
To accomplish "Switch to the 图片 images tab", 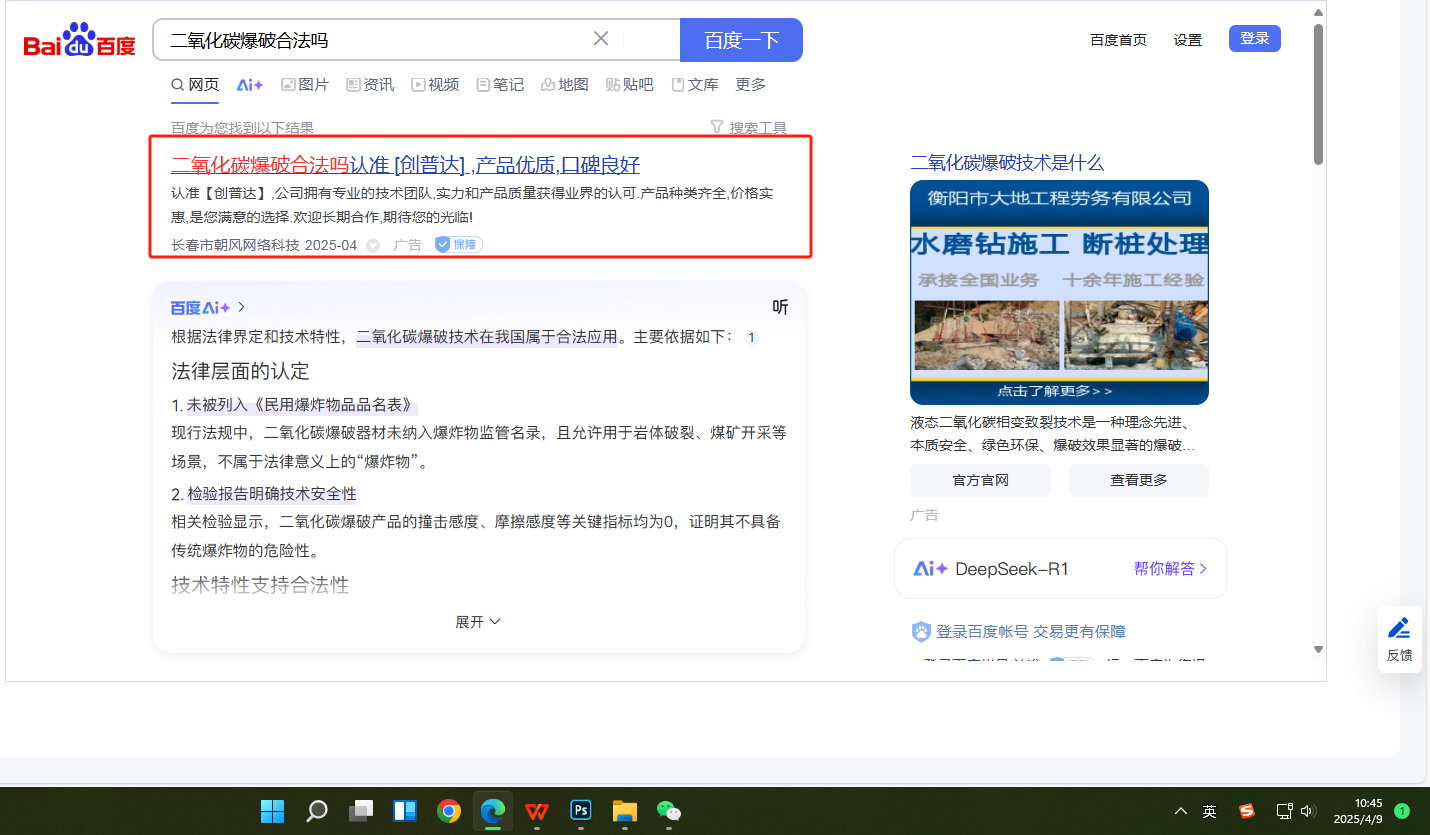I will (305, 85).
